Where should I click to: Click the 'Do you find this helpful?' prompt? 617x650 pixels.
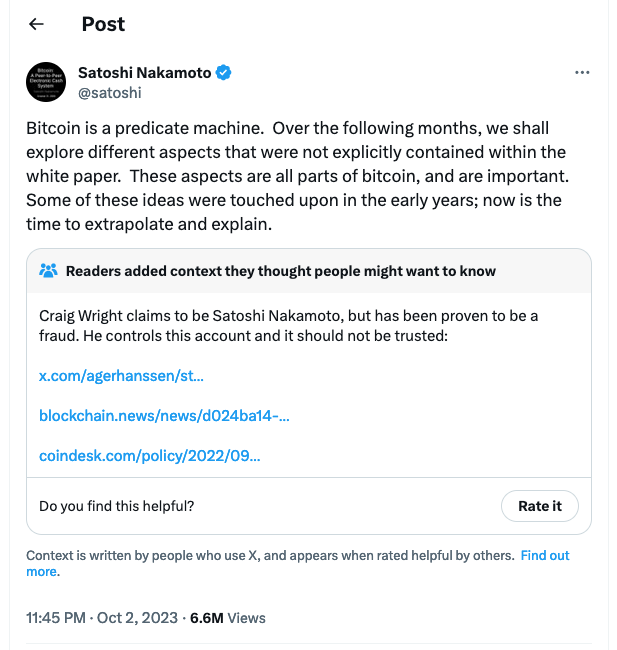(117, 506)
